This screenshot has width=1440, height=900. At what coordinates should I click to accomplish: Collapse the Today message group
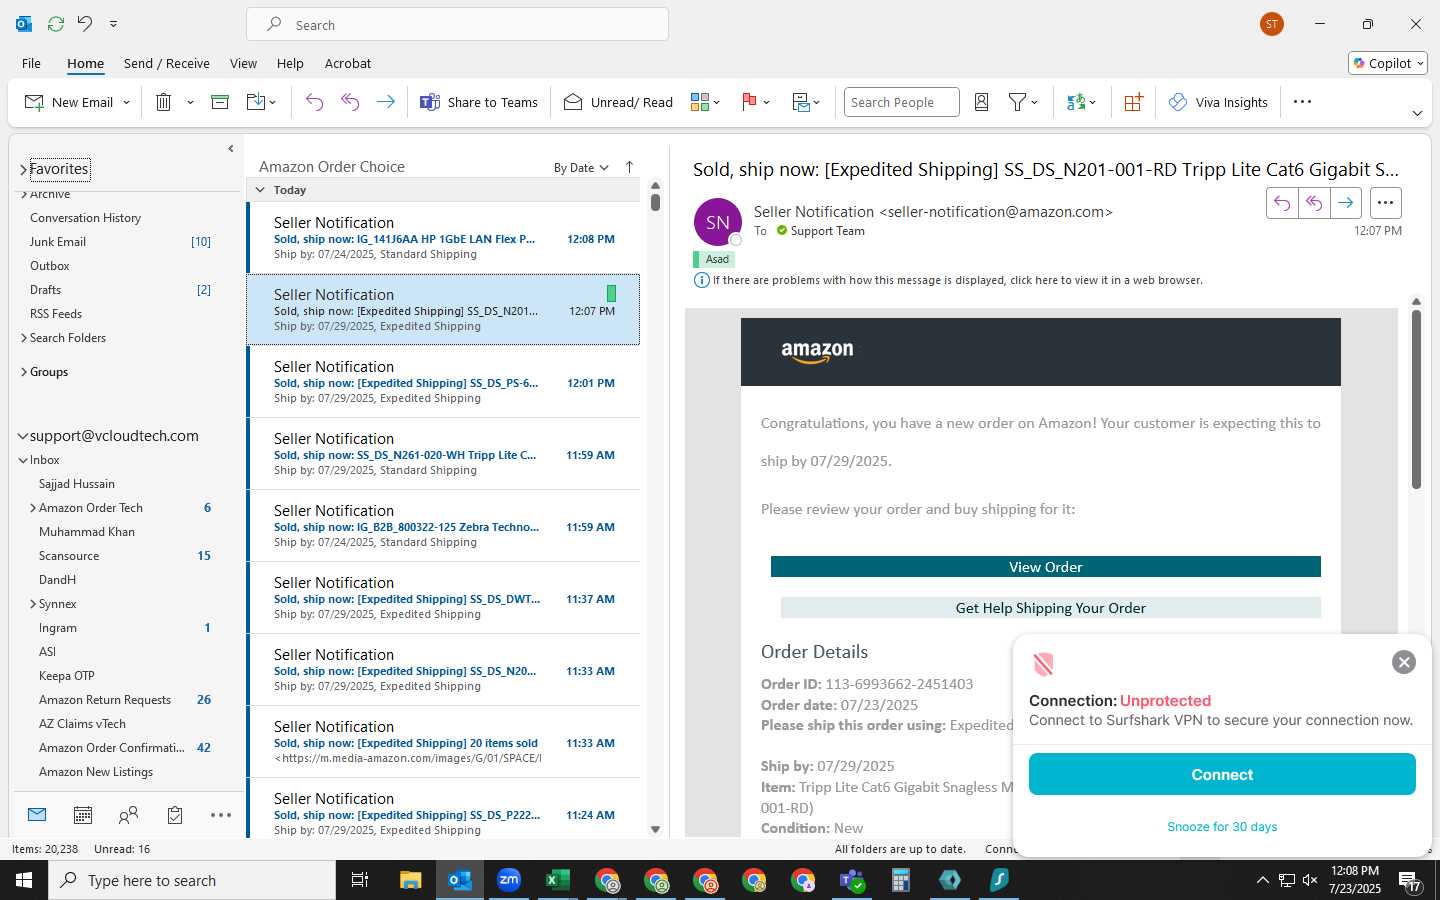(260, 190)
